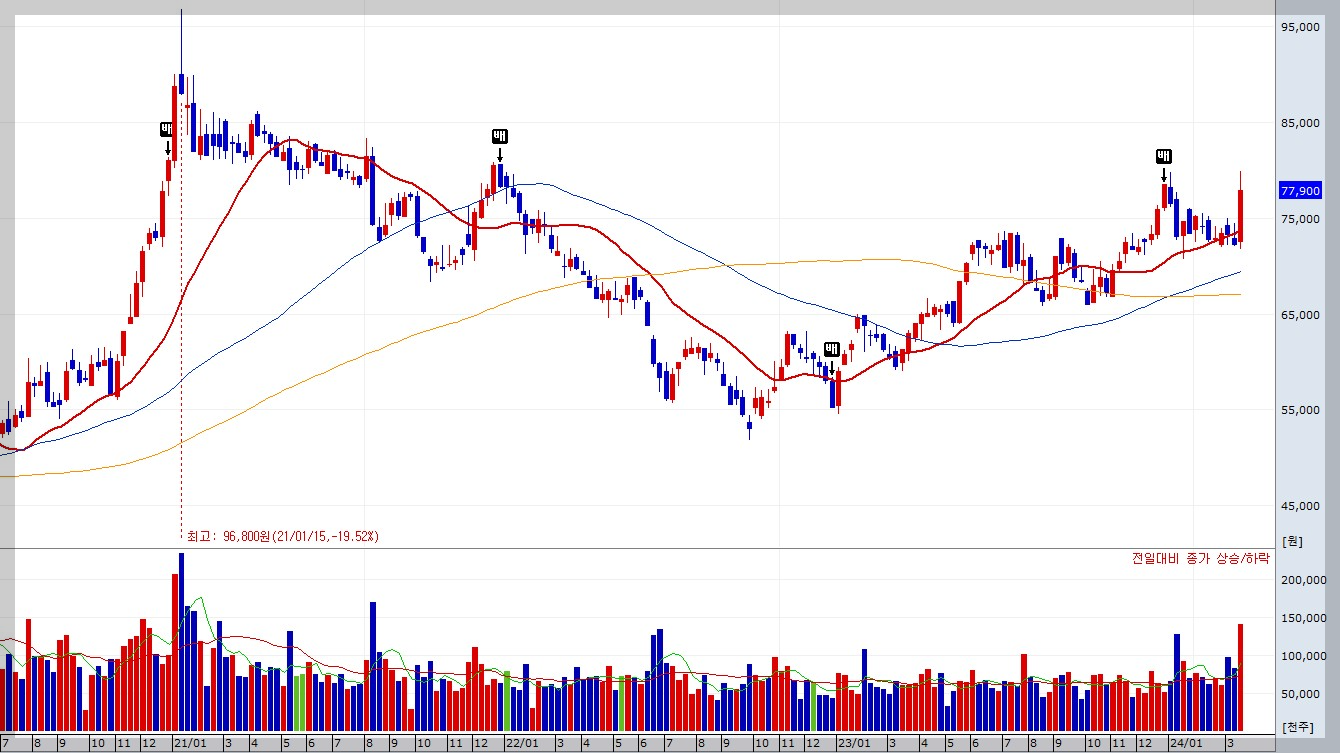The width and height of the screenshot is (1340, 753).
Task: Click the 95,000 price axis label
Action: pos(1301,28)
